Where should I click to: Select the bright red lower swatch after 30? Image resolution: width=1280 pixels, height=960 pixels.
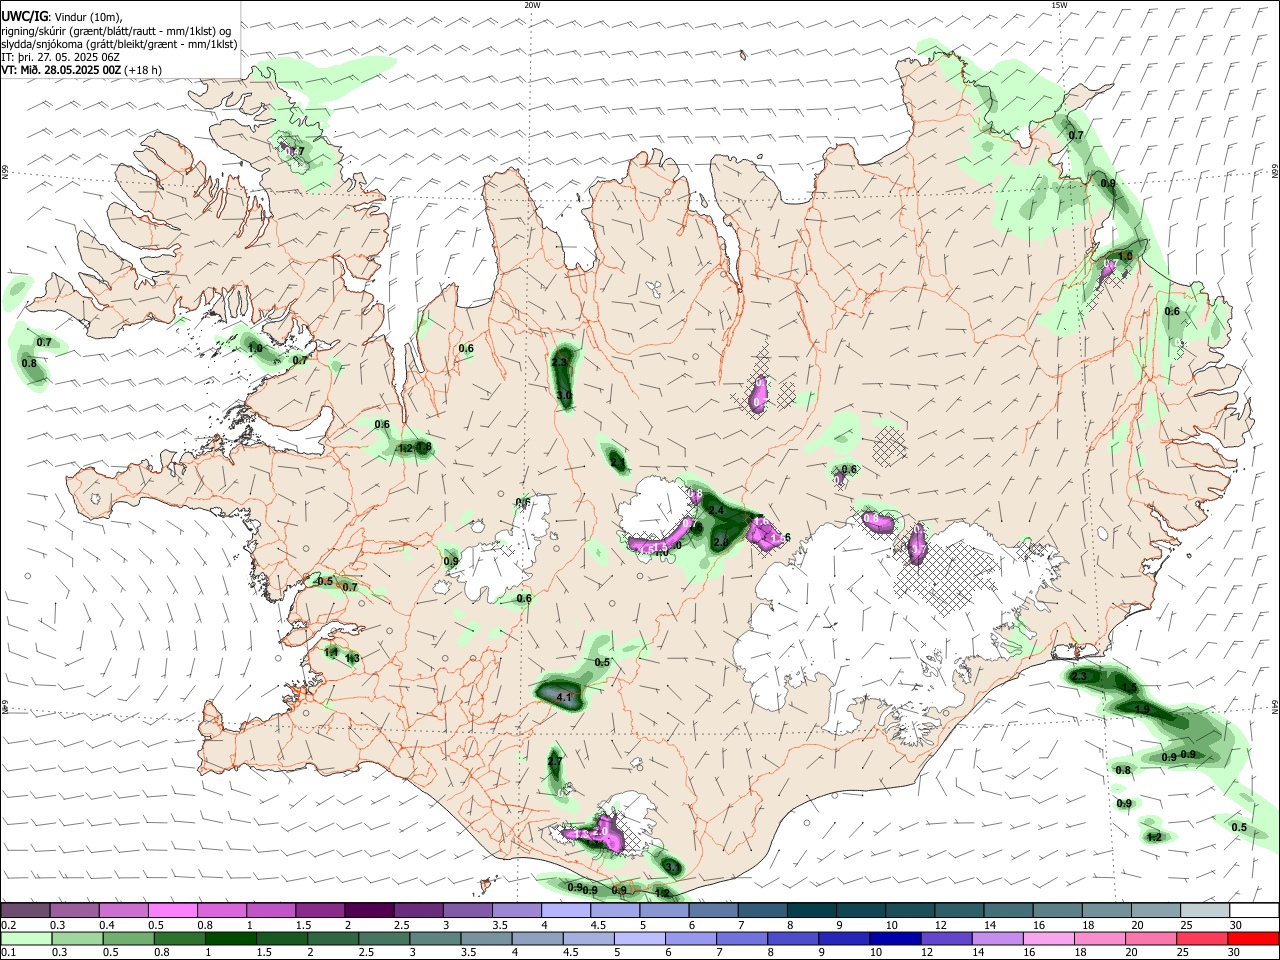pyautogui.click(x=1252, y=939)
